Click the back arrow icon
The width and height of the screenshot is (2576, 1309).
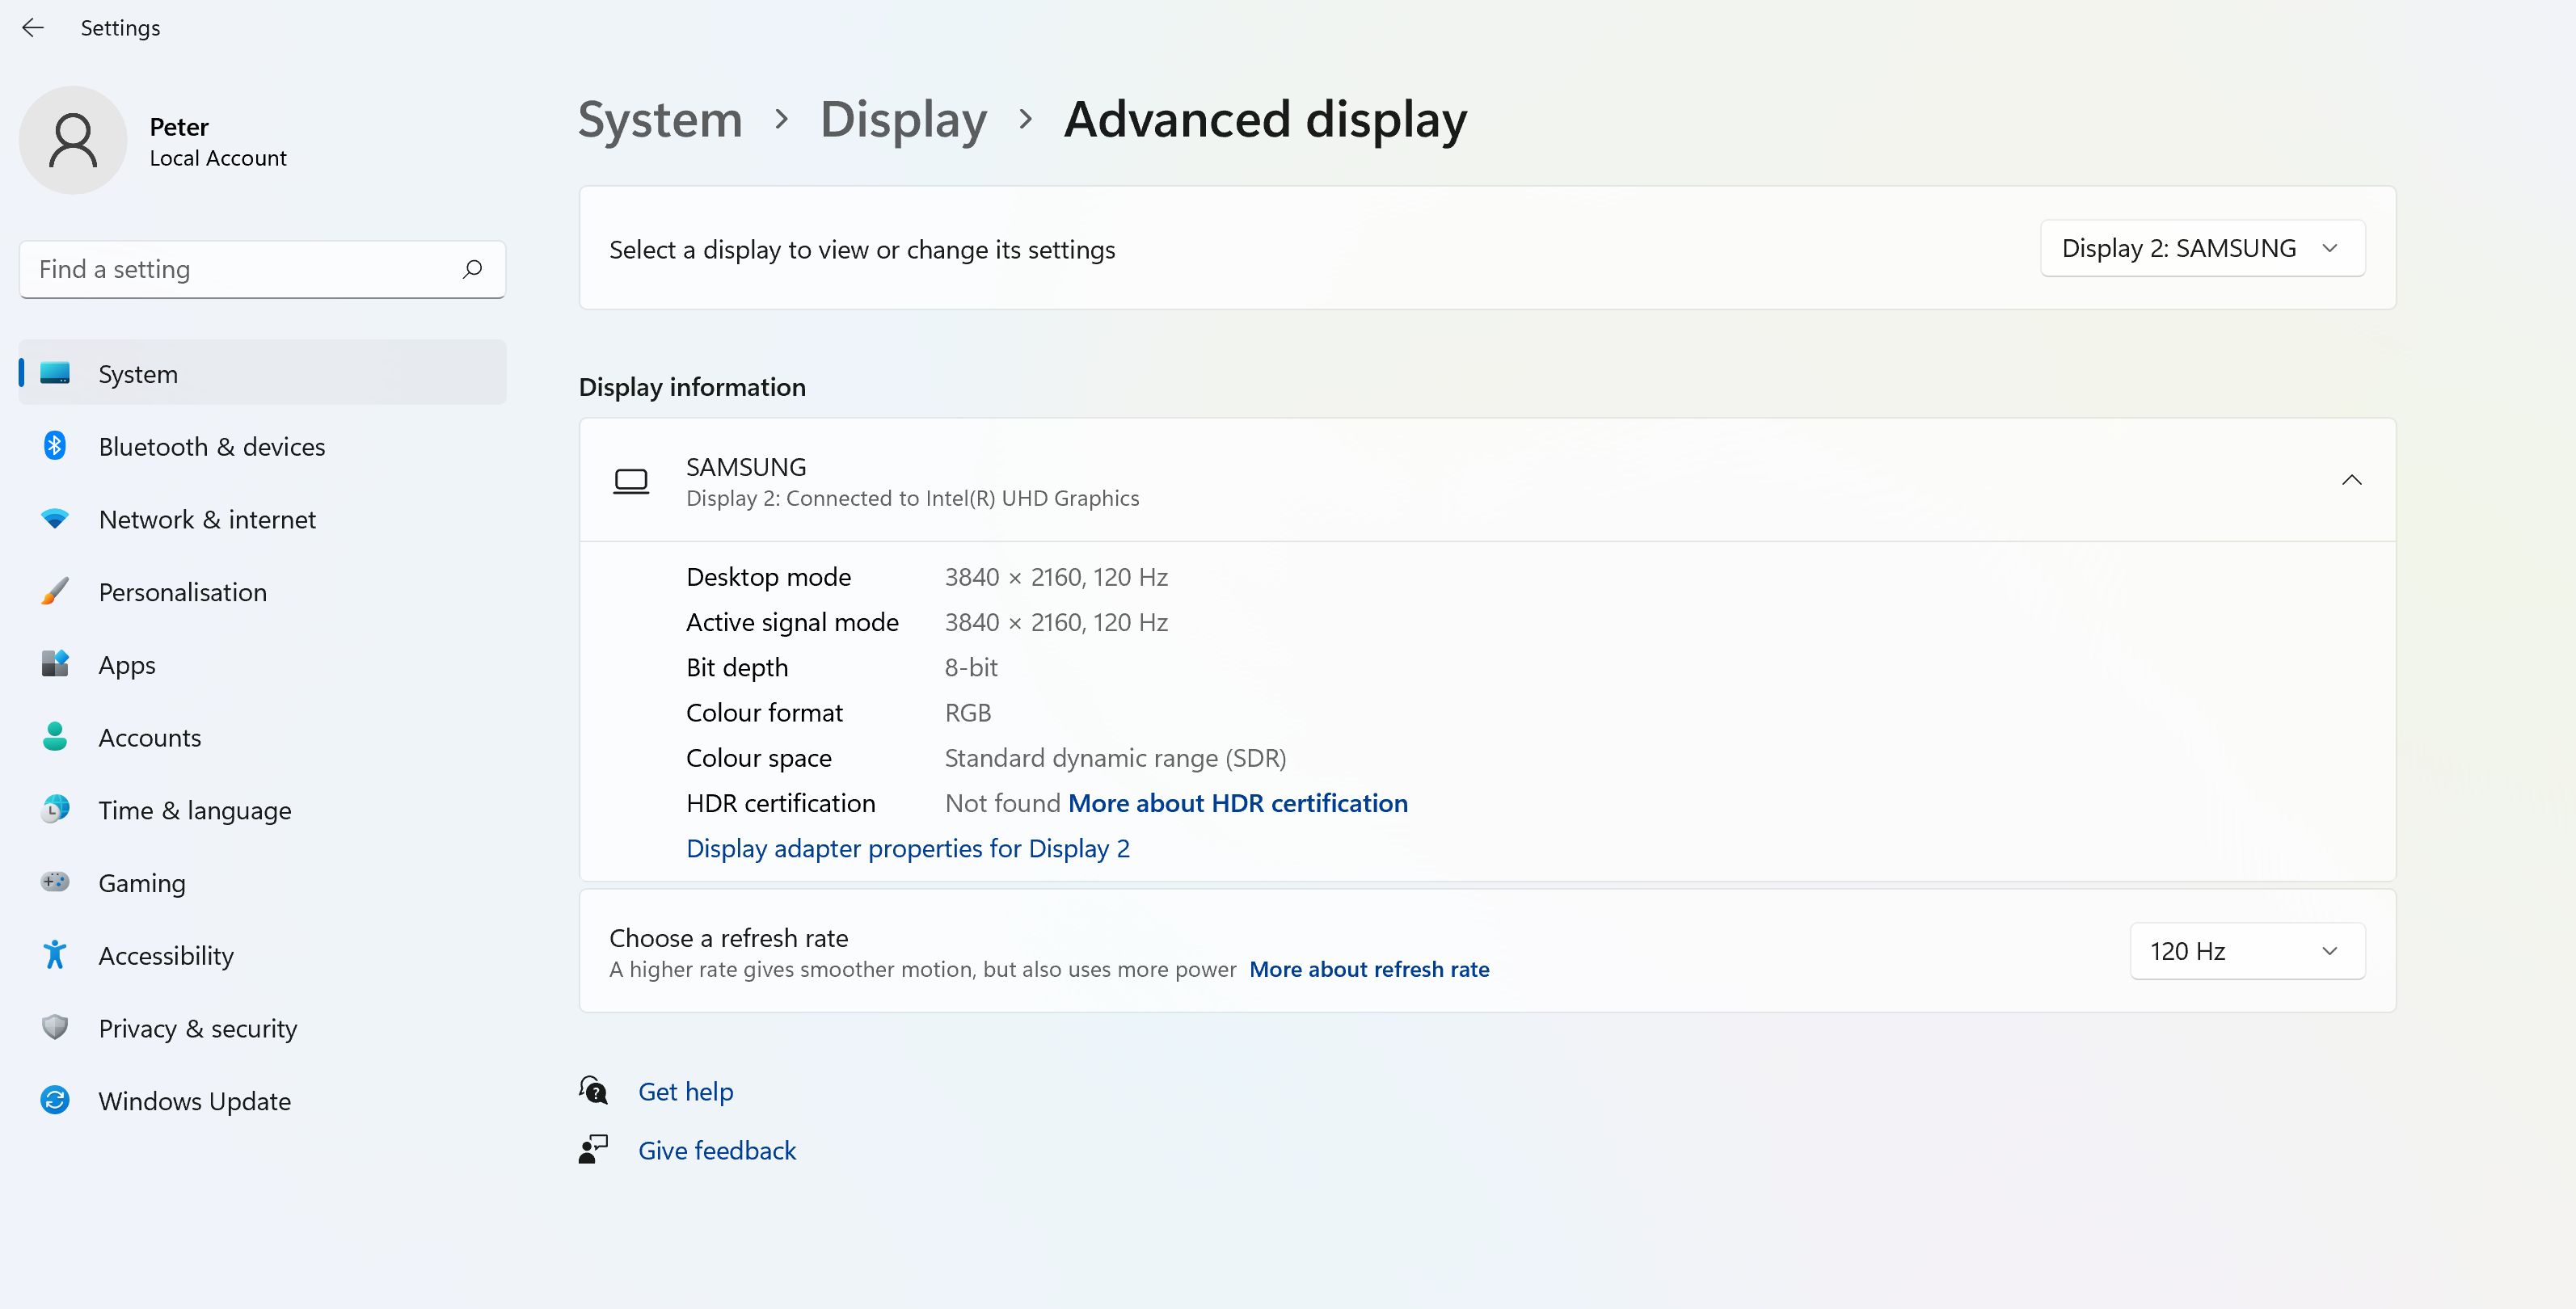click(33, 28)
